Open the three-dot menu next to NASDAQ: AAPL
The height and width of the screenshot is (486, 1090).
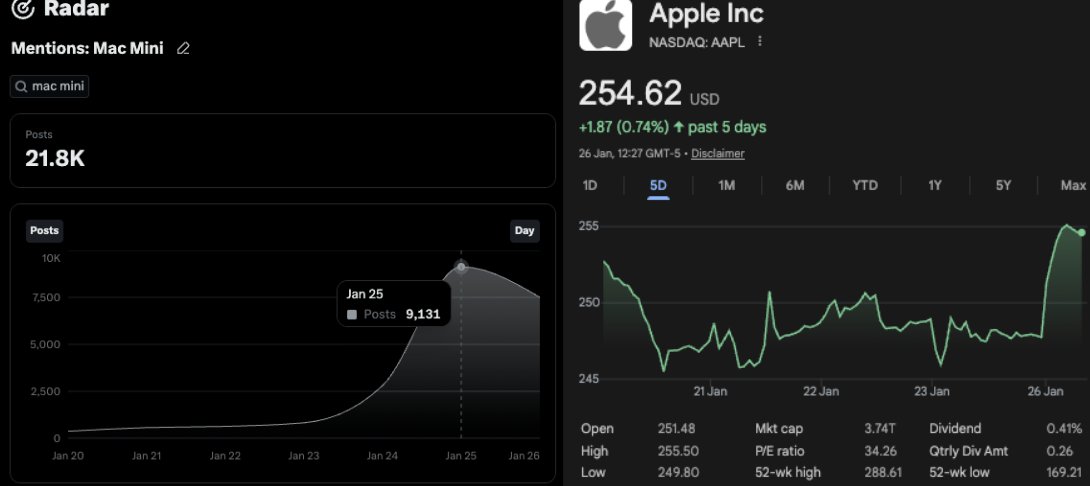760,41
